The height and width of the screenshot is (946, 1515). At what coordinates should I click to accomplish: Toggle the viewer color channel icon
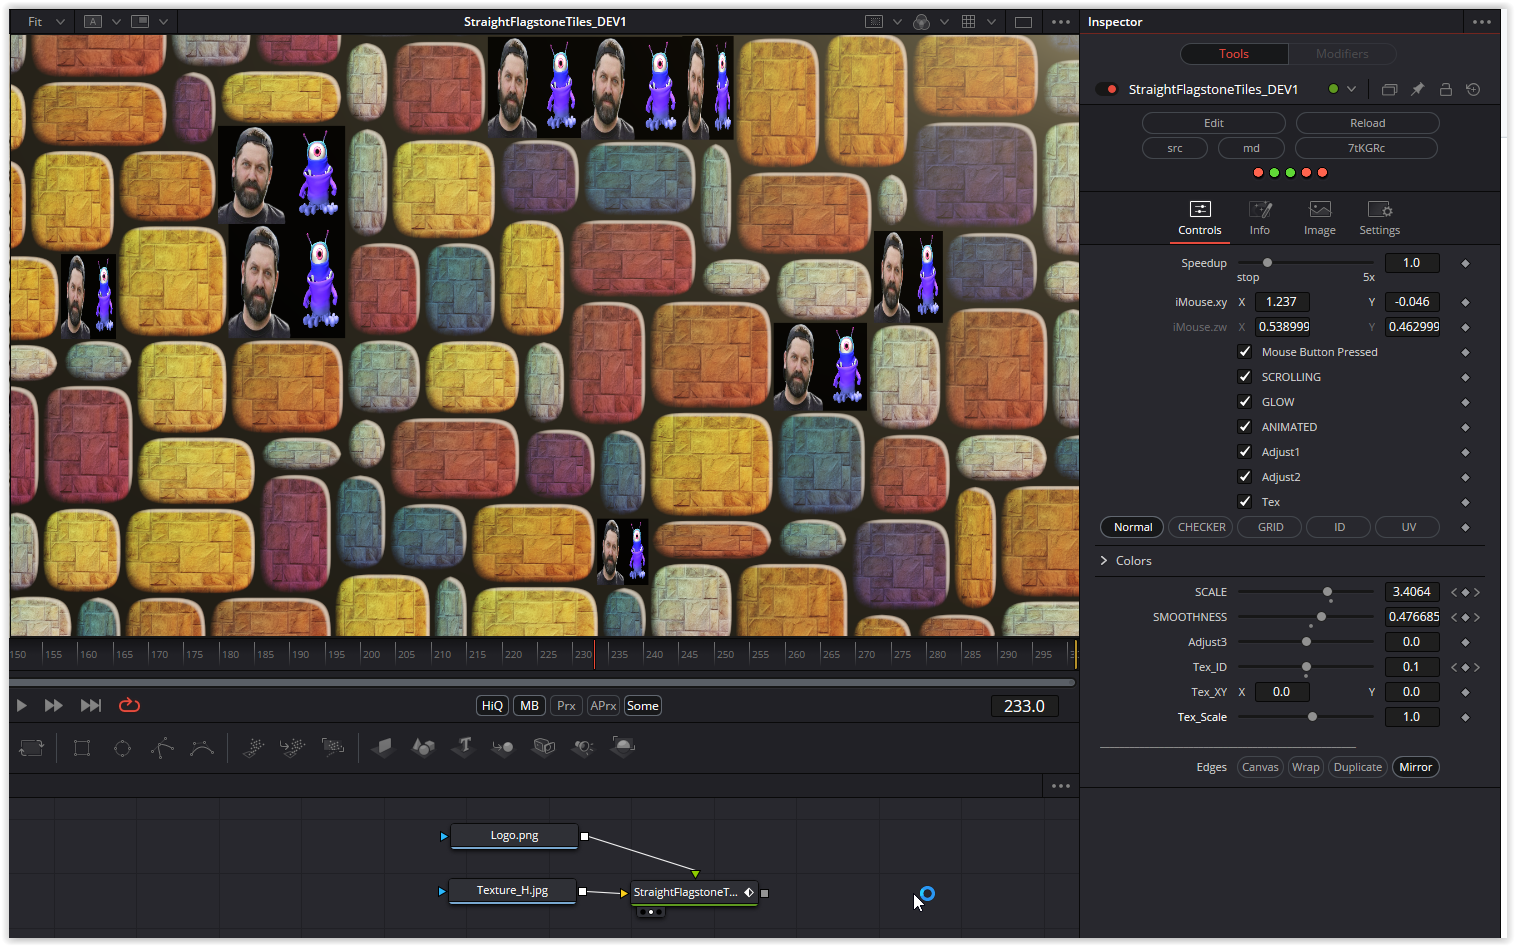(x=922, y=22)
